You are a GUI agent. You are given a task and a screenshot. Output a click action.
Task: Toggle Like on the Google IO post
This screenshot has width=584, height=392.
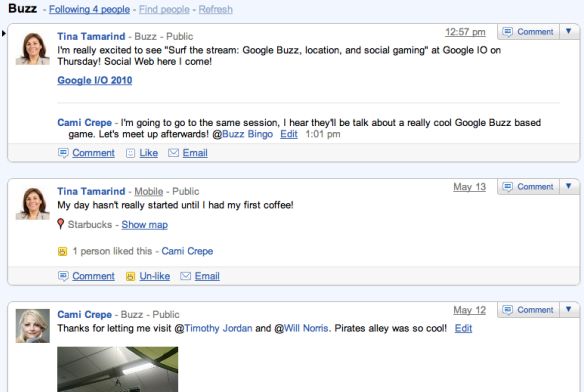149,153
